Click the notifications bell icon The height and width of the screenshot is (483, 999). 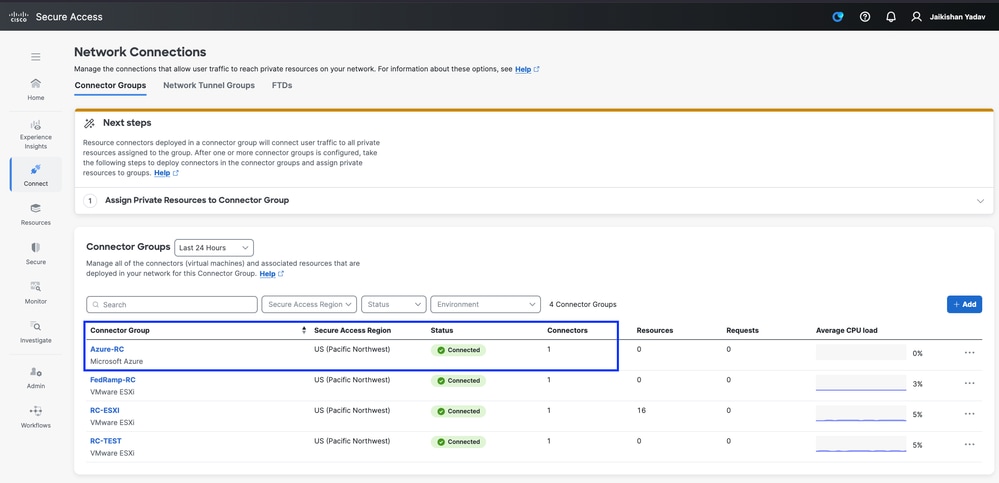click(891, 17)
